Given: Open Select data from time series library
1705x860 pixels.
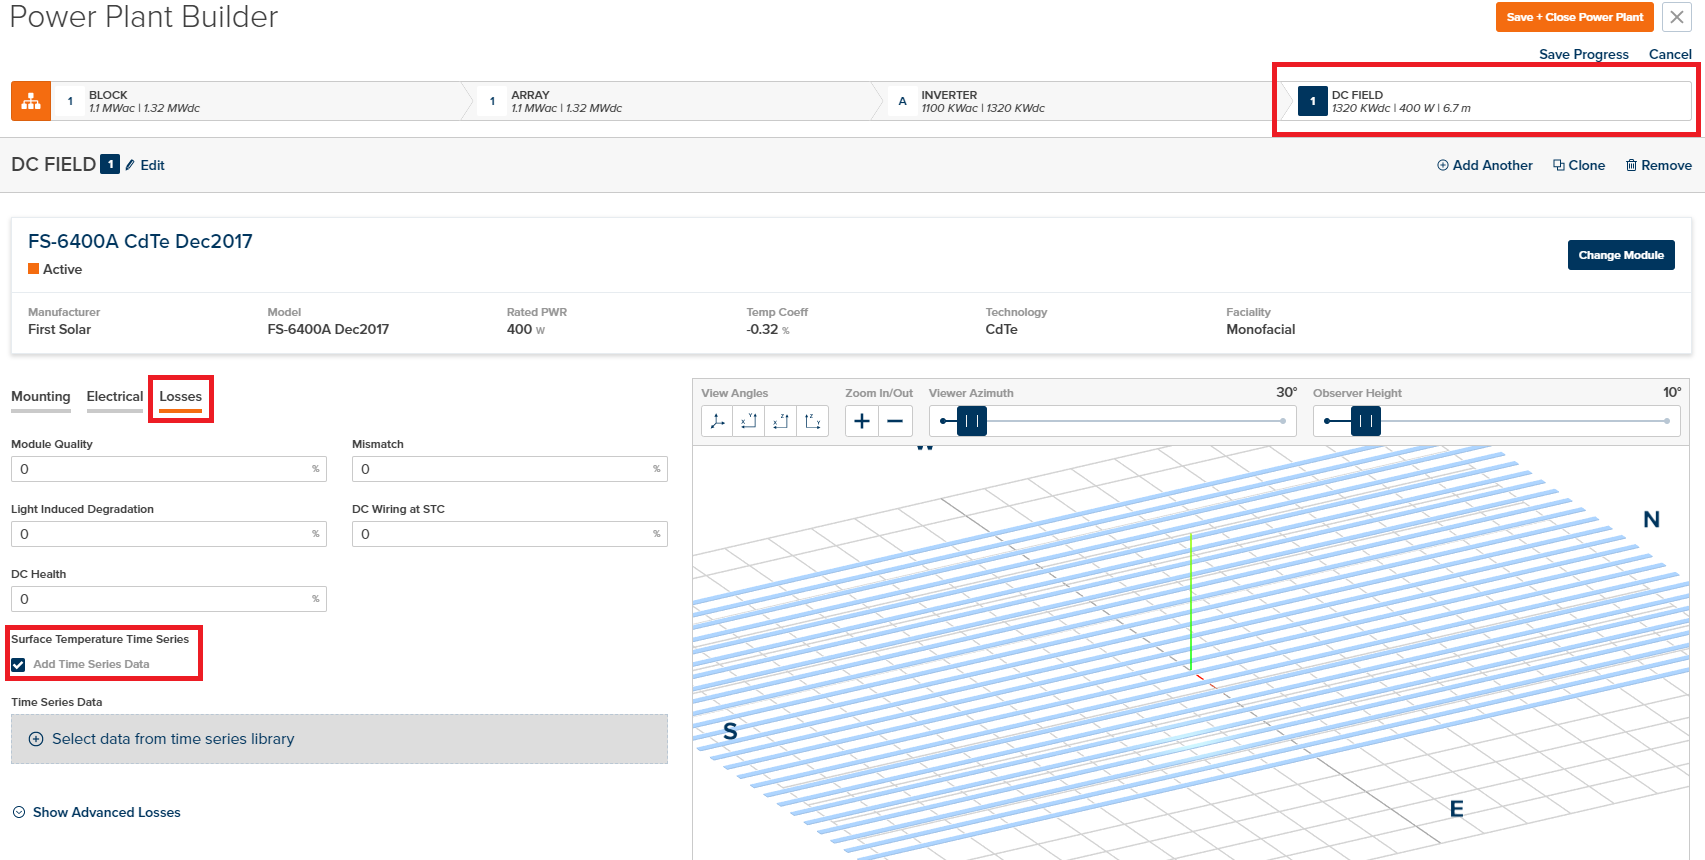Looking at the screenshot, I should click(x=339, y=739).
